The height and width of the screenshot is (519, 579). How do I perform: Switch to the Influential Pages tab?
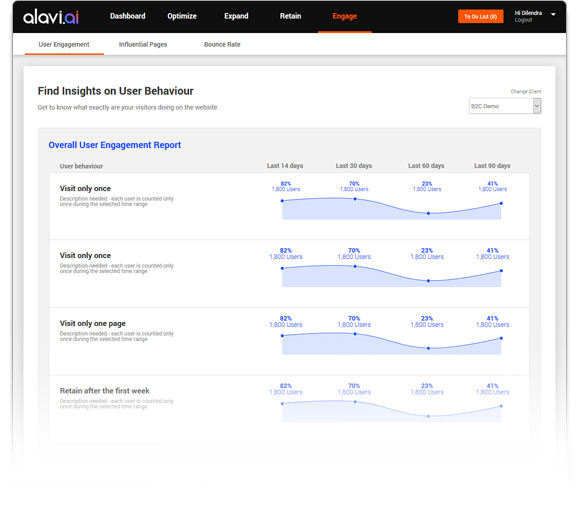[143, 44]
